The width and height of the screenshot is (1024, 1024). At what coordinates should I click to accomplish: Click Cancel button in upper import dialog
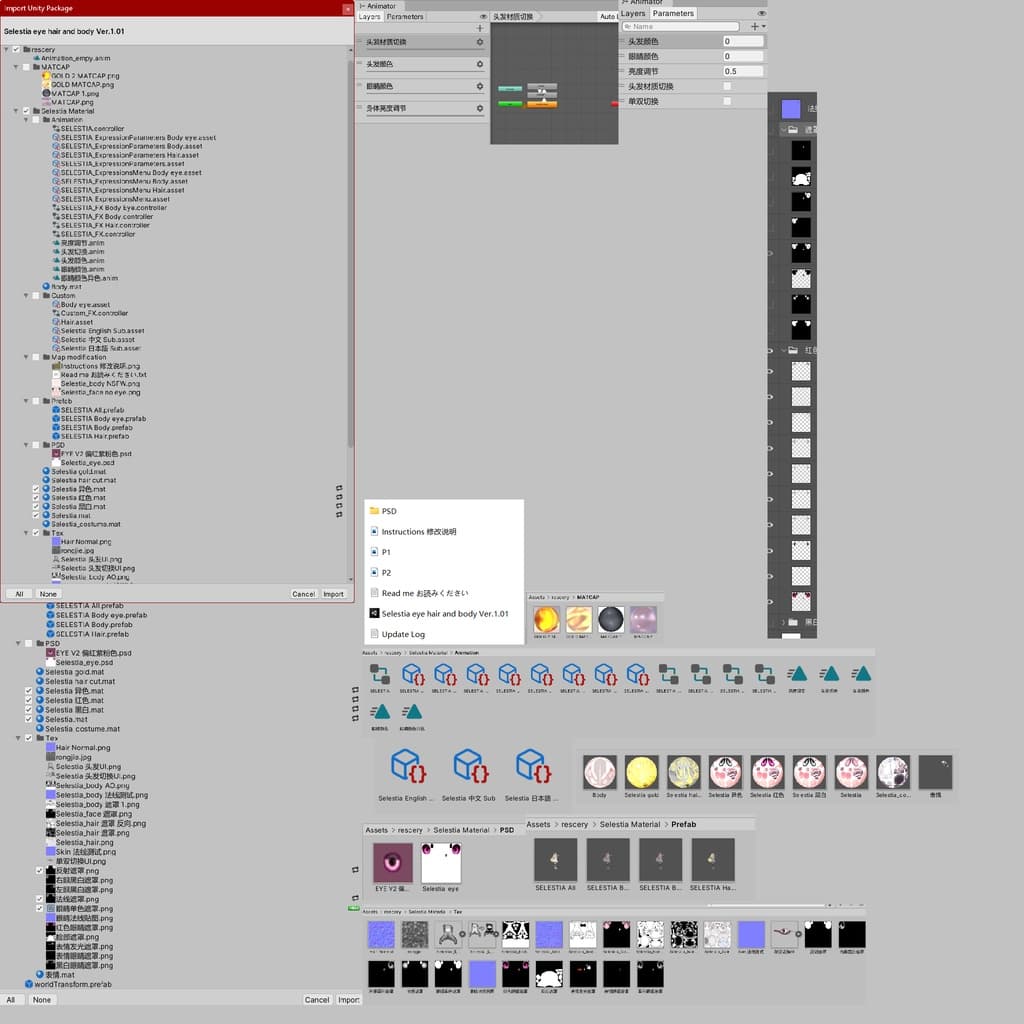(304, 594)
